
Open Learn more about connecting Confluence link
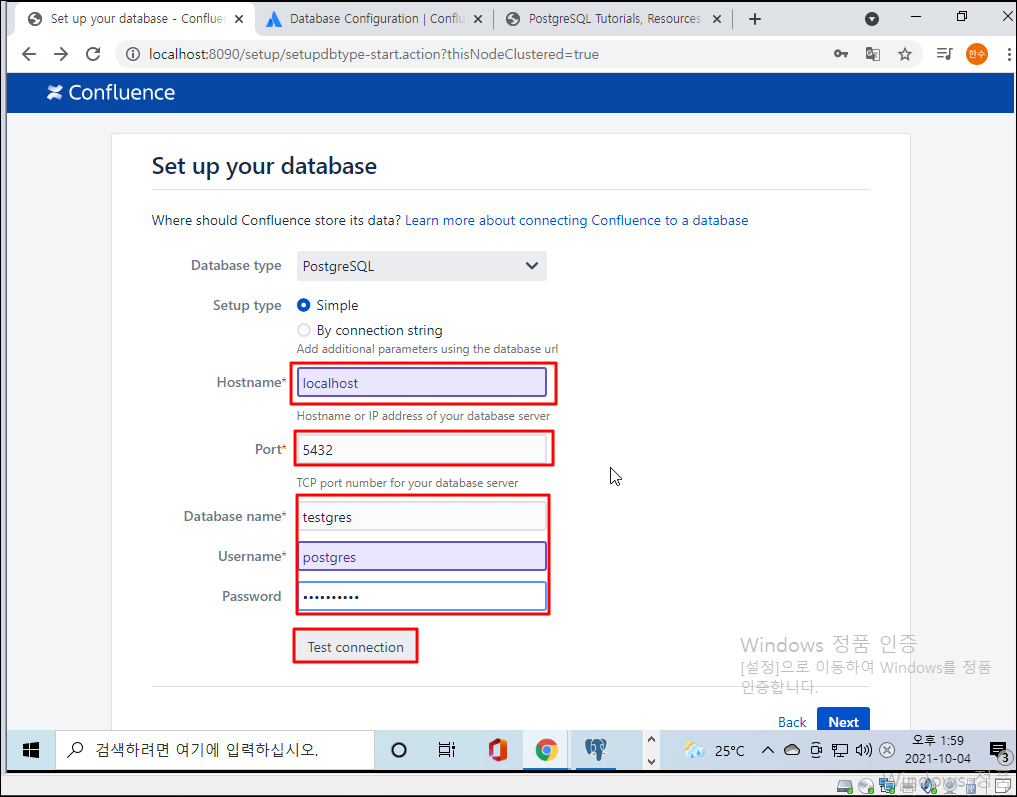pyautogui.click(x=577, y=220)
